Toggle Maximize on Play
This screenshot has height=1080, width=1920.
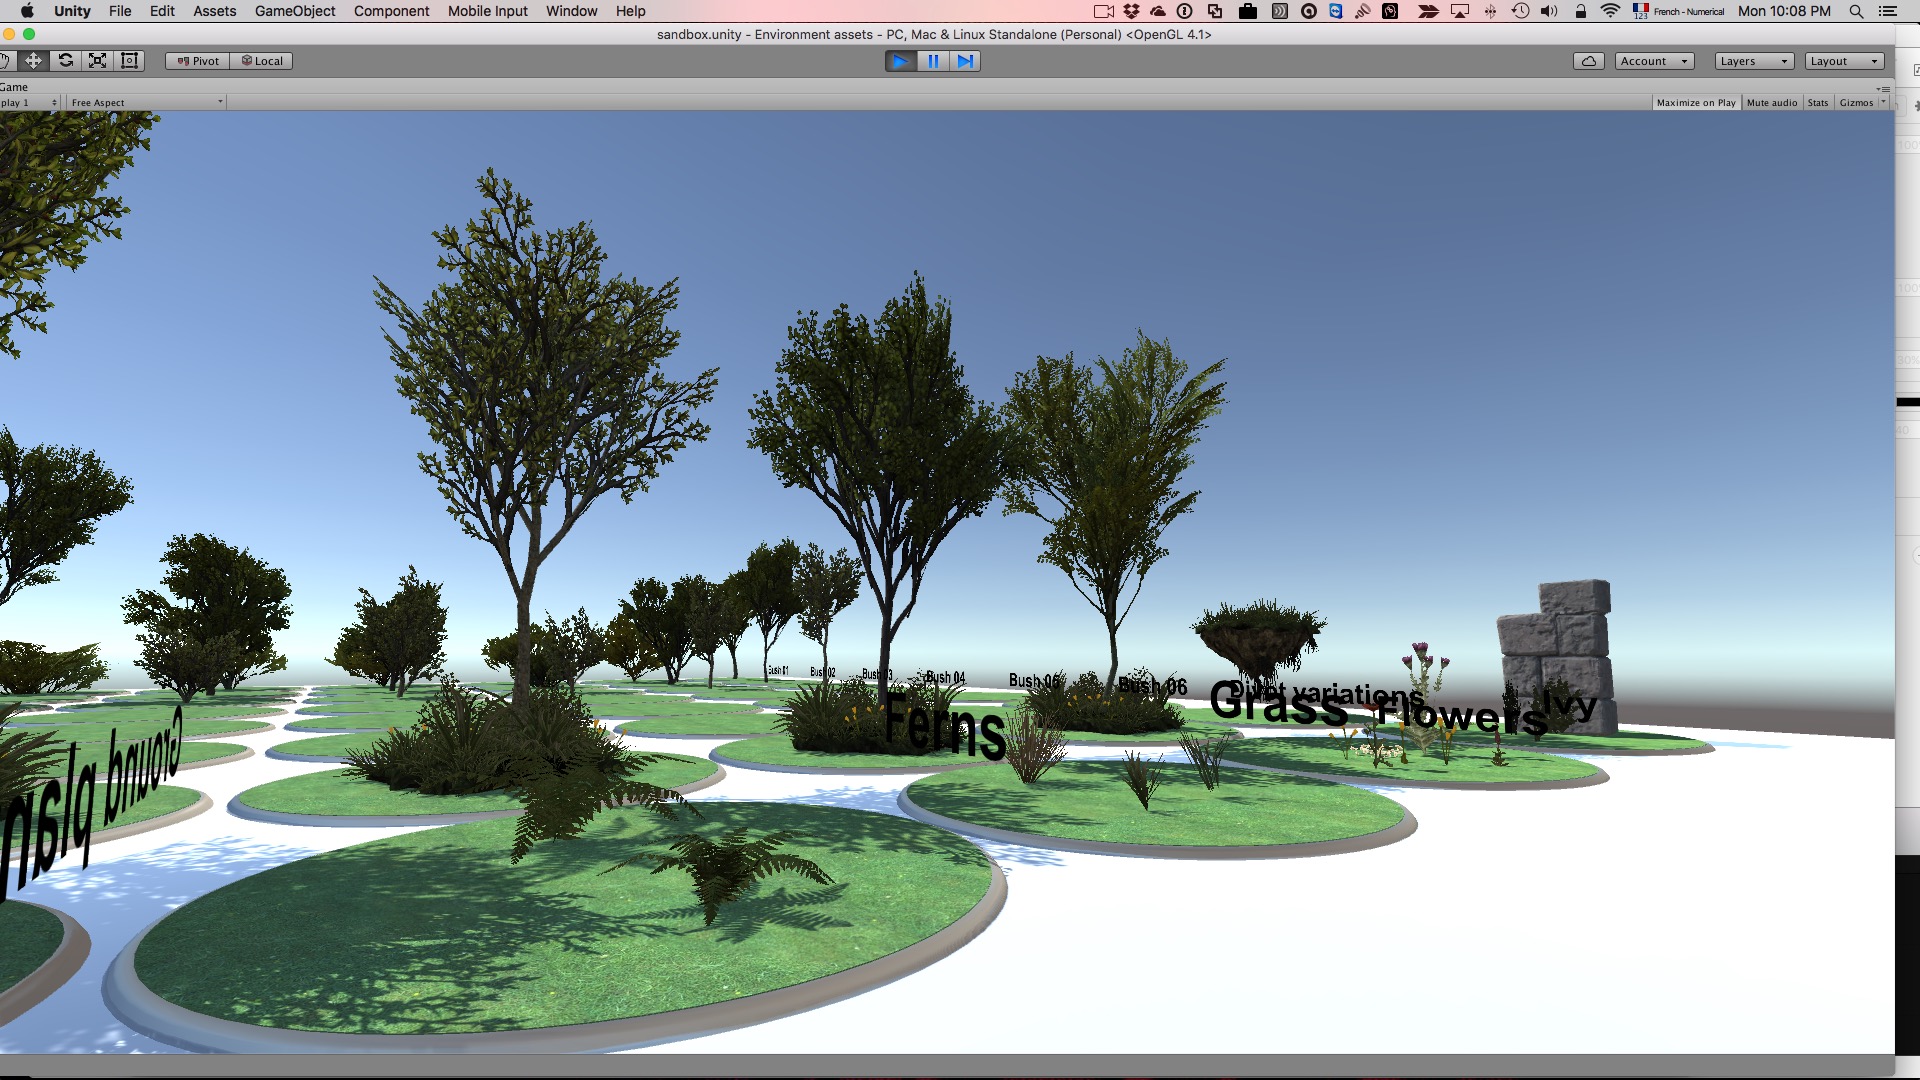click(x=1696, y=103)
